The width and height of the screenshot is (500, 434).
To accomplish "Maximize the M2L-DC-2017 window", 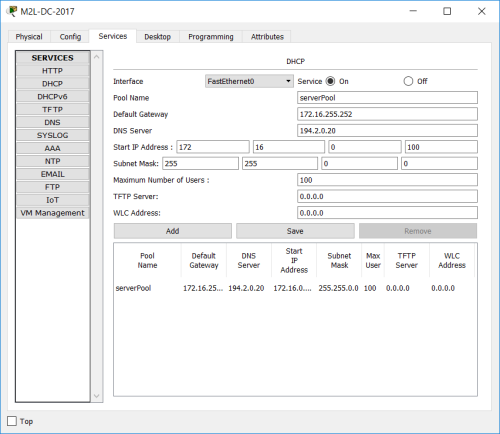I will [447, 11].
